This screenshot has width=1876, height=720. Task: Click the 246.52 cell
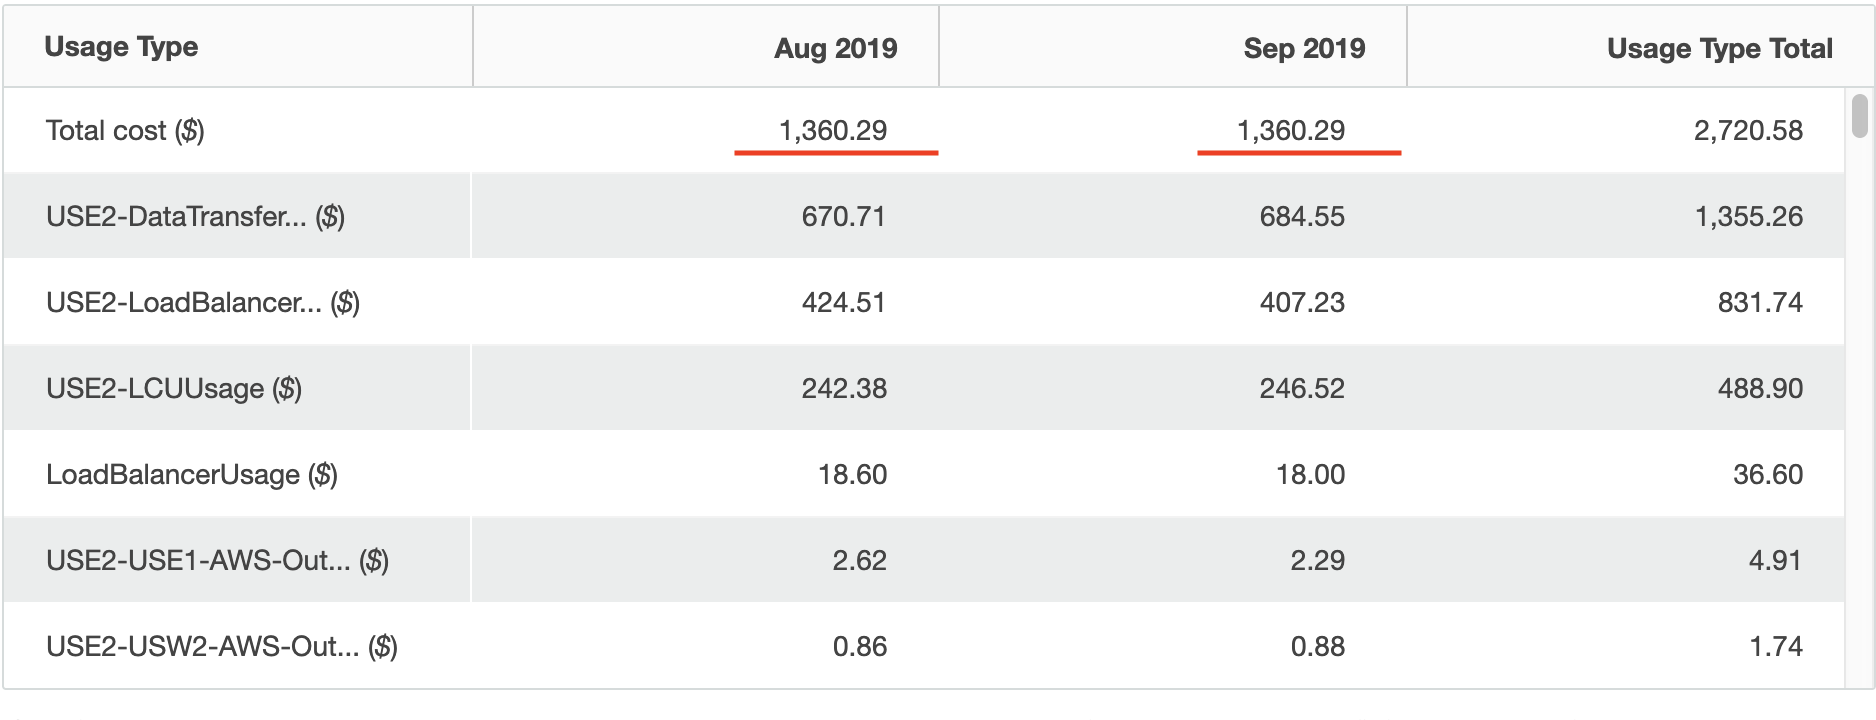click(x=1302, y=389)
